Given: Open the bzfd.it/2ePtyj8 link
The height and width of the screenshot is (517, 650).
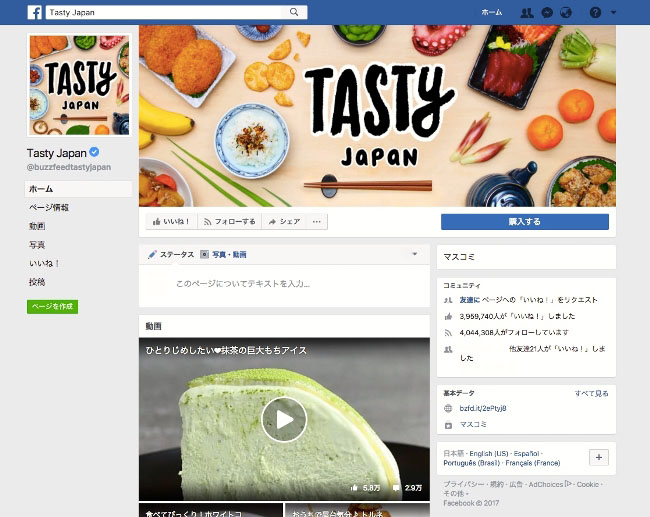Looking at the screenshot, I should pyautogui.click(x=483, y=408).
